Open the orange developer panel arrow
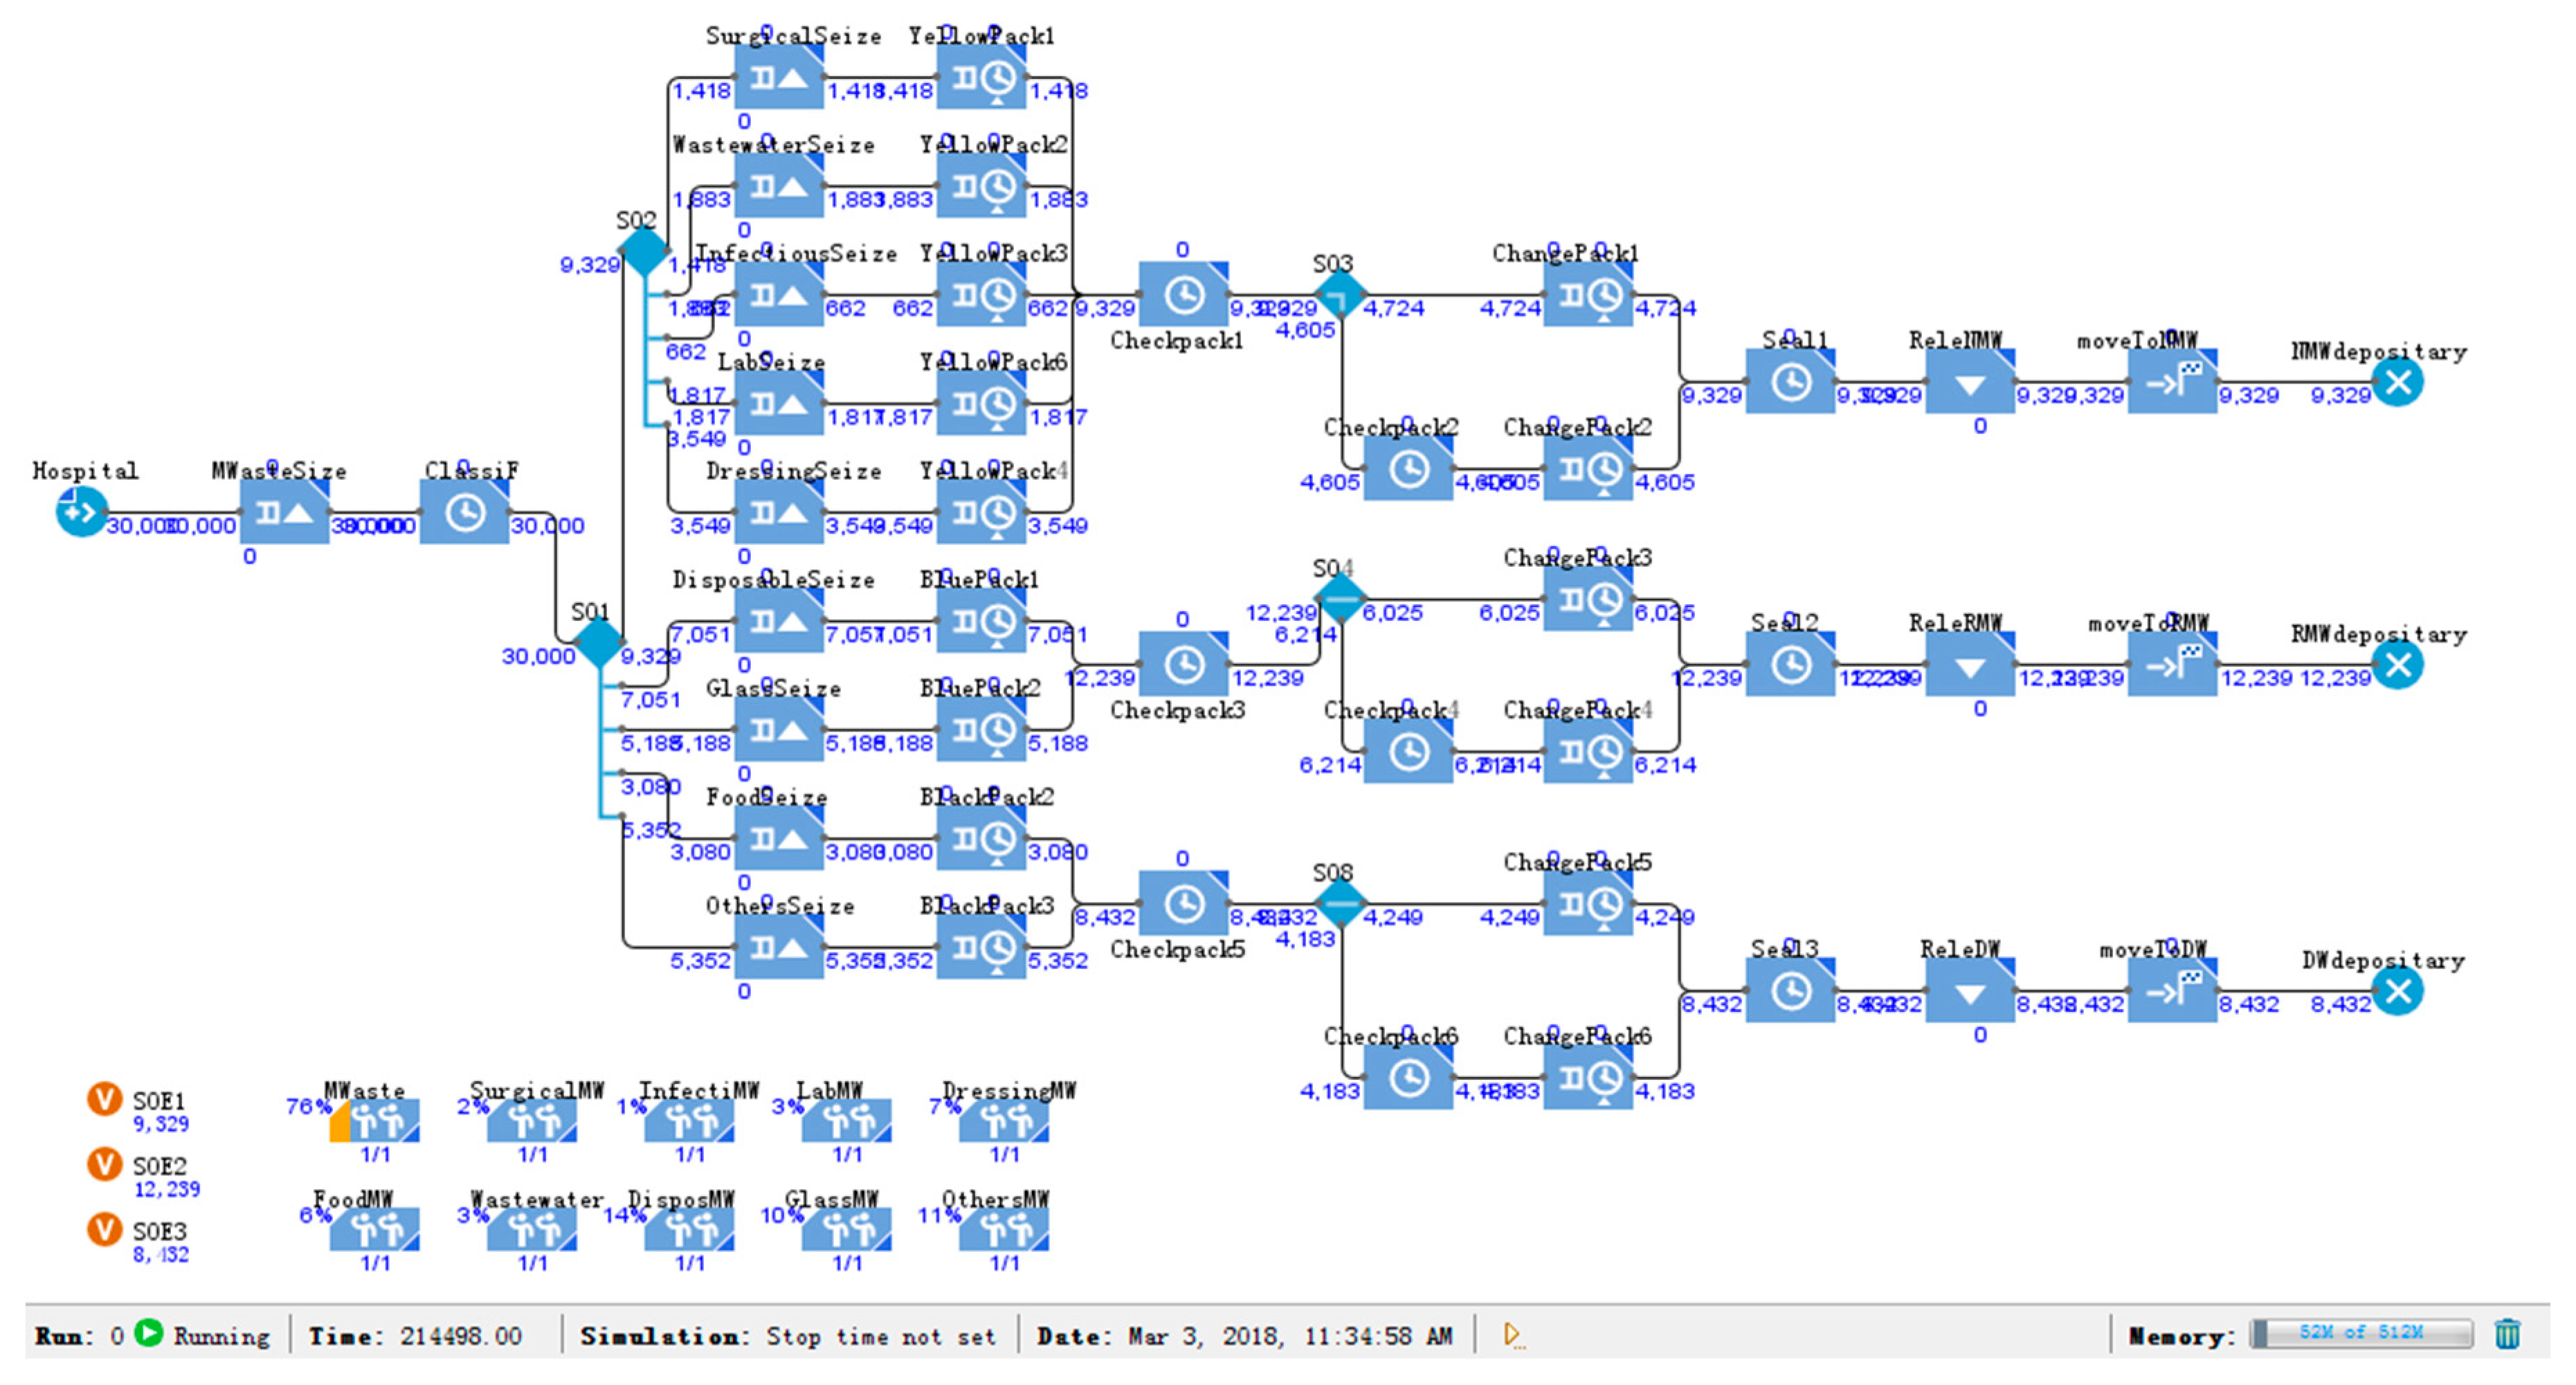The width and height of the screenshot is (2576, 1385). click(x=1512, y=1334)
